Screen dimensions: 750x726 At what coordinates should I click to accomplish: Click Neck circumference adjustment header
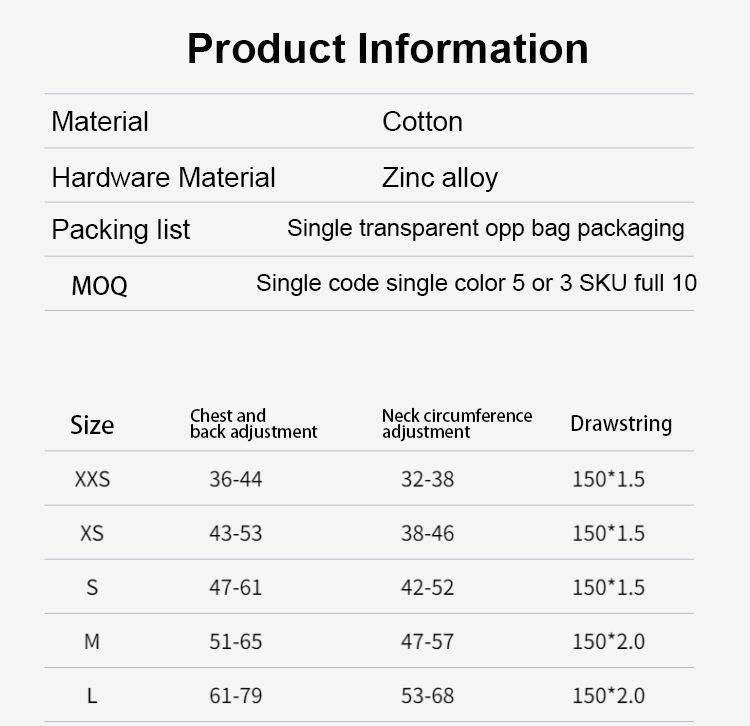click(457, 424)
